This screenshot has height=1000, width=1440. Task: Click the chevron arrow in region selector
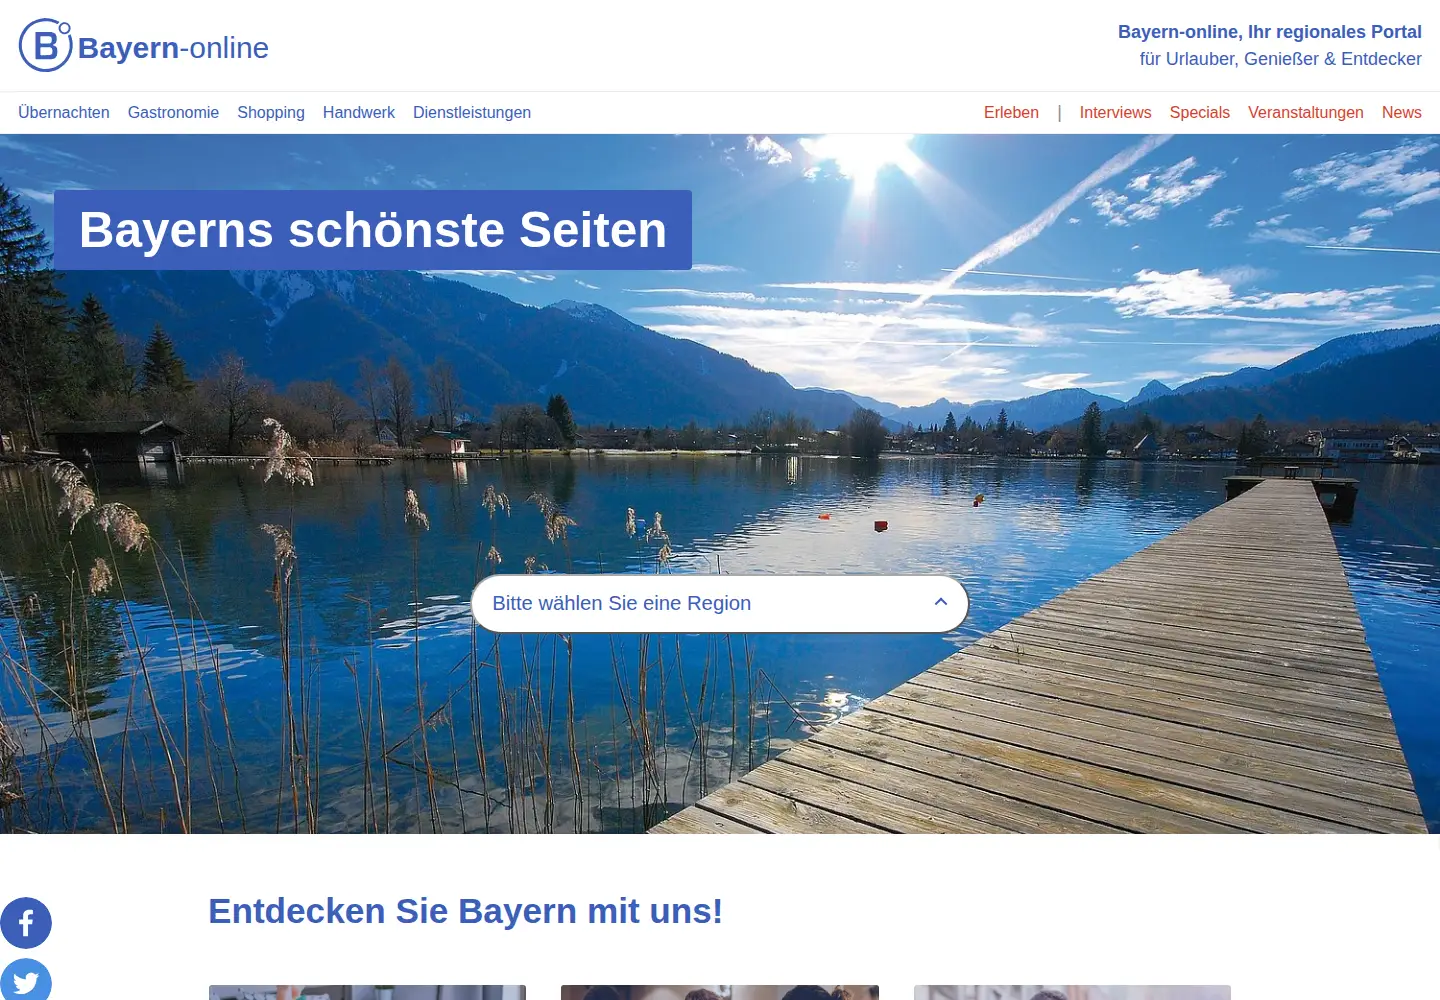(x=941, y=602)
